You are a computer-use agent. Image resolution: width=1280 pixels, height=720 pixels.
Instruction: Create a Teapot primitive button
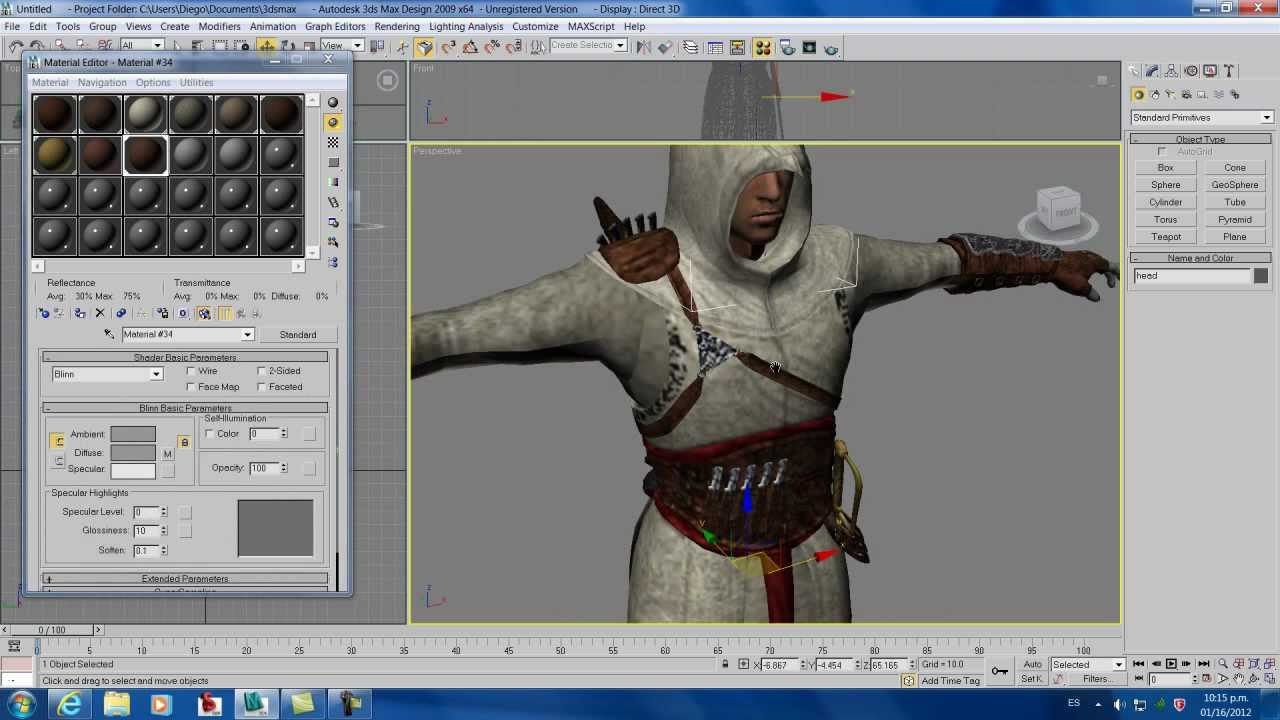(x=1166, y=237)
